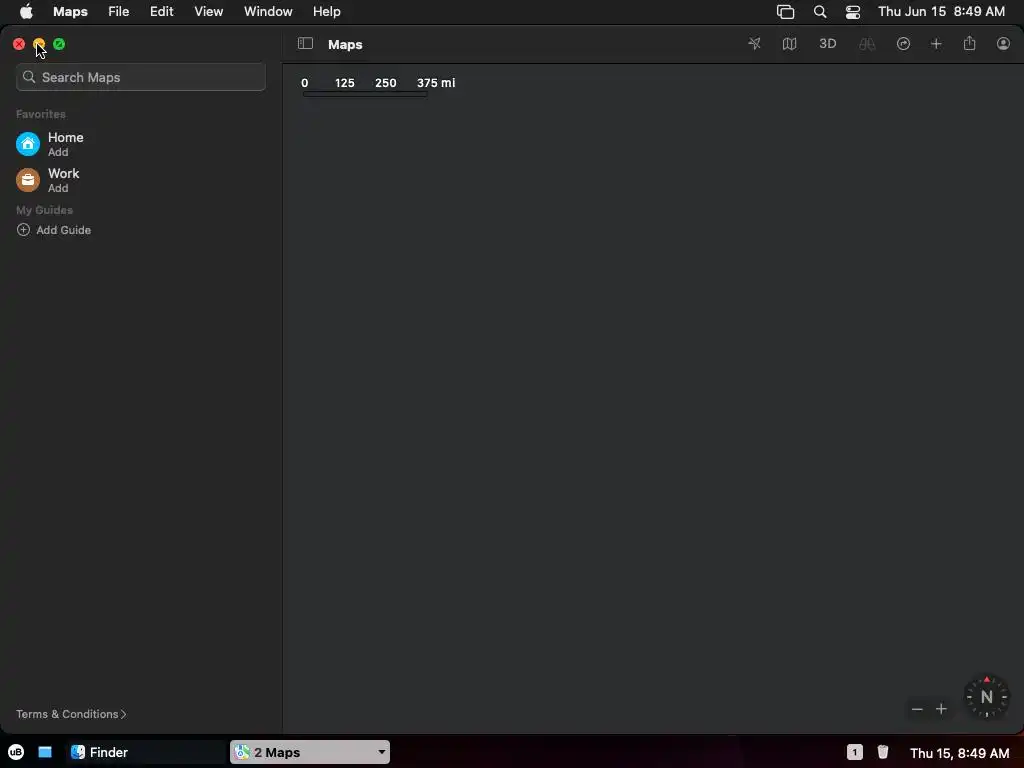Open directions from the toolbar icon
The height and width of the screenshot is (768, 1024).
(903, 44)
